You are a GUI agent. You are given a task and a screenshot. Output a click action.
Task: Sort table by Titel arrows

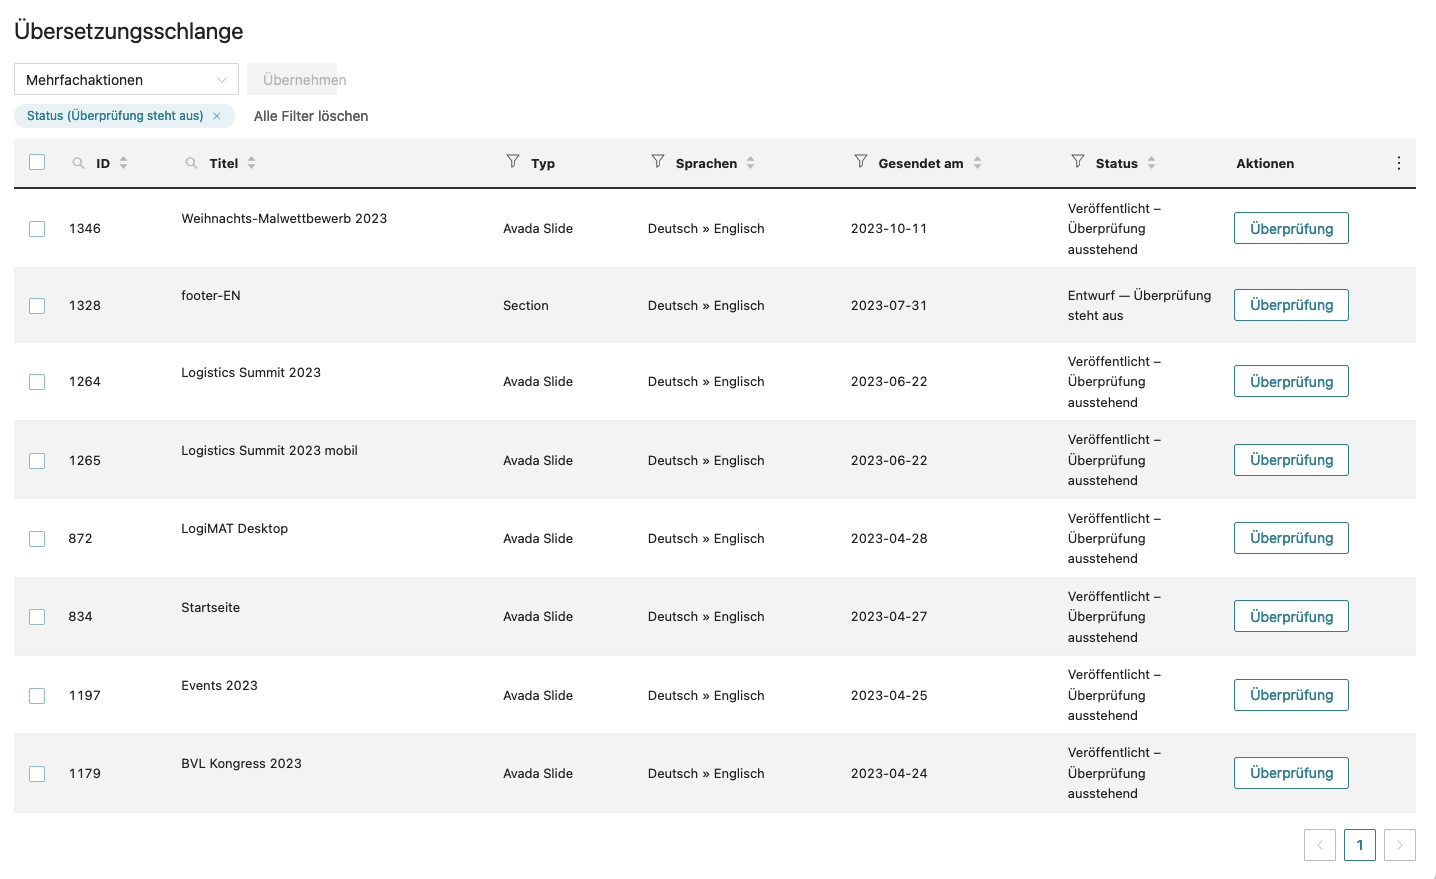[252, 163]
